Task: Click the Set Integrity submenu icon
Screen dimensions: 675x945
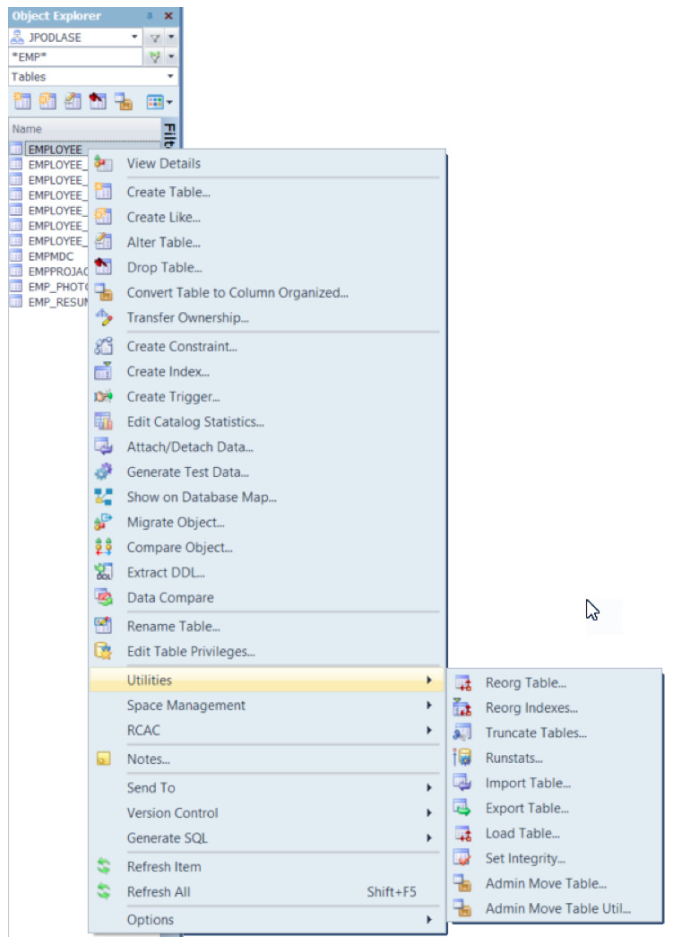Action: 462,858
